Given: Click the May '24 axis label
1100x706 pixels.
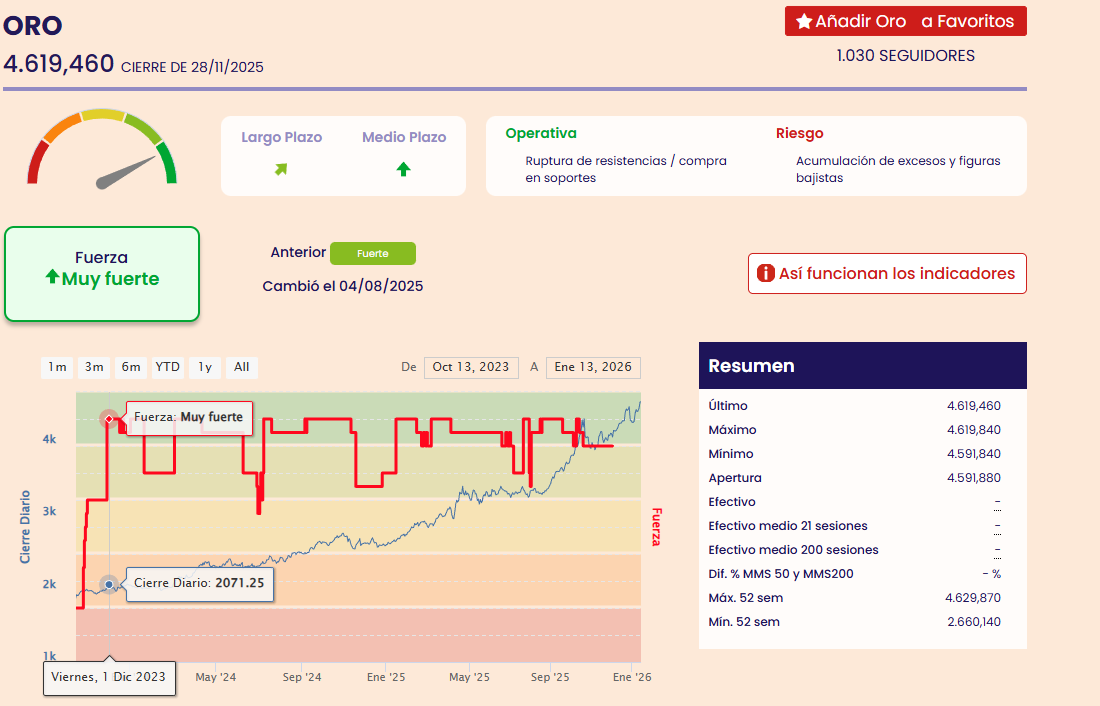Looking at the screenshot, I should [215, 677].
